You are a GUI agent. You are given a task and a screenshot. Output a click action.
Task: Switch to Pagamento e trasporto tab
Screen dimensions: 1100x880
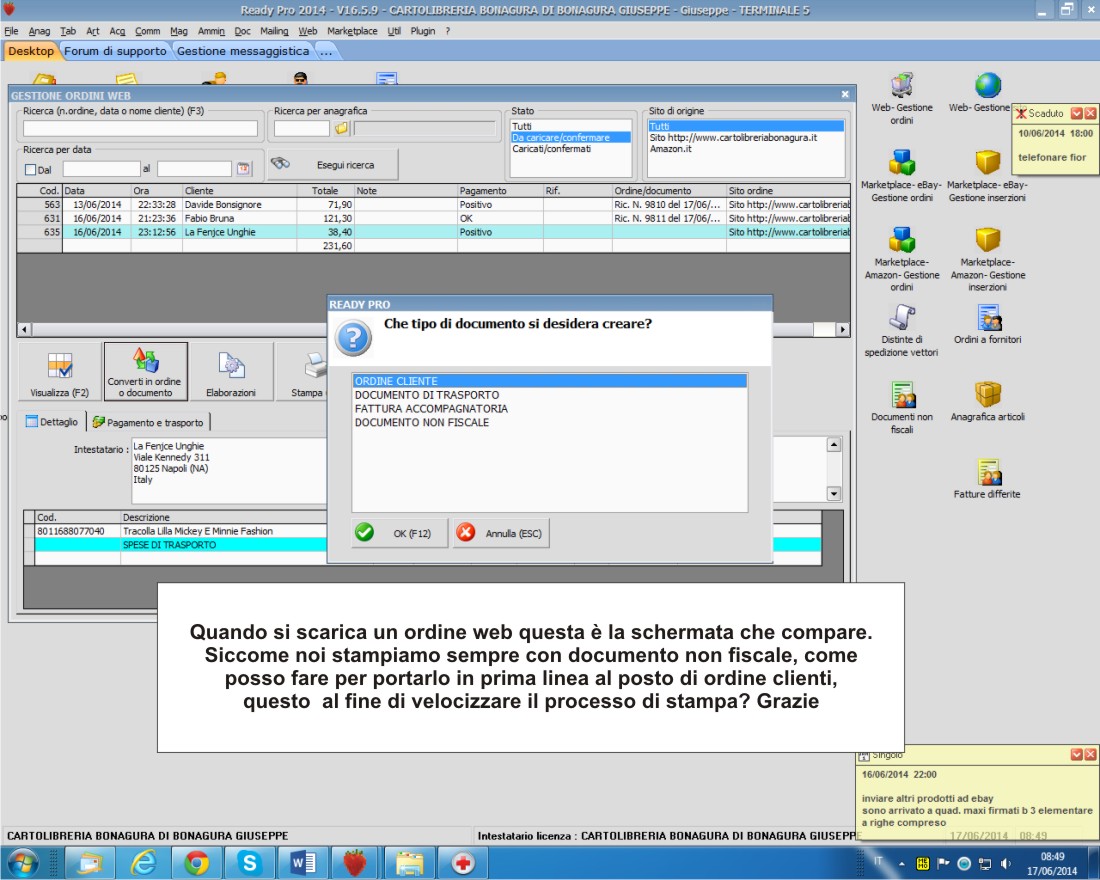point(149,422)
